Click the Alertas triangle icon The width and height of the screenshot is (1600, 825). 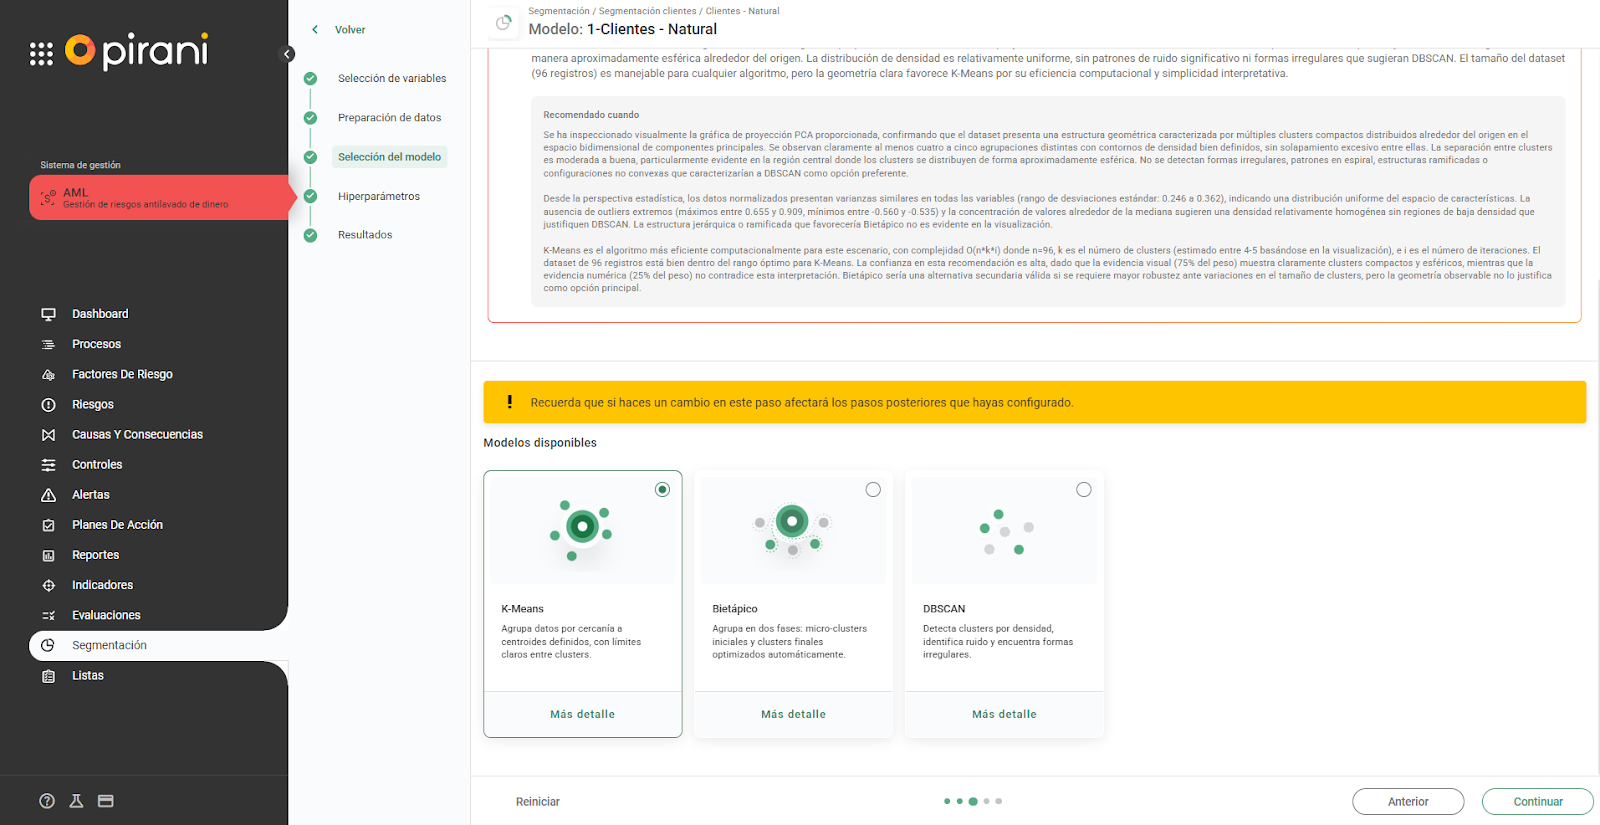click(x=48, y=495)
